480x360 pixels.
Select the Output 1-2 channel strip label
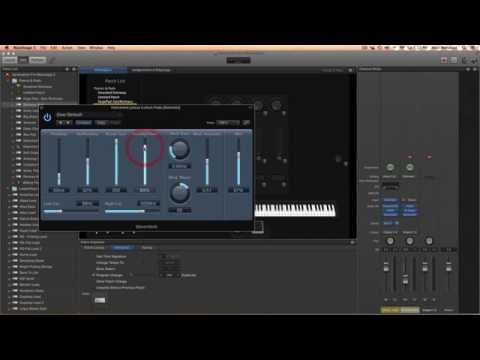click(x=429, y=310)
